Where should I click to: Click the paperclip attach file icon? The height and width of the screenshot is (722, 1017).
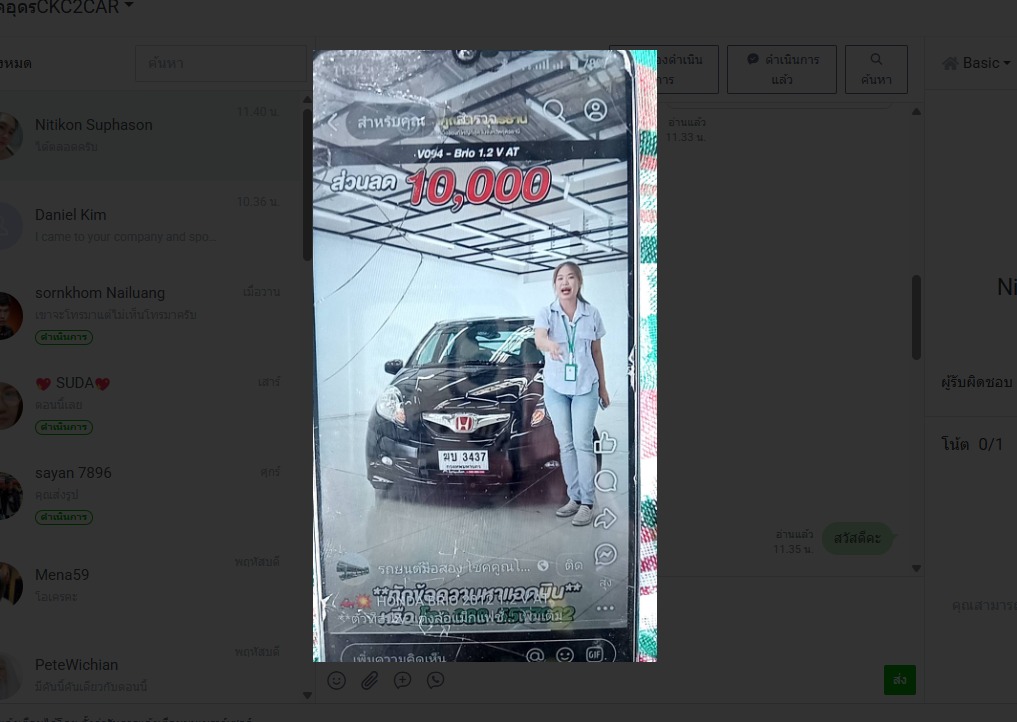pos(370,680)
